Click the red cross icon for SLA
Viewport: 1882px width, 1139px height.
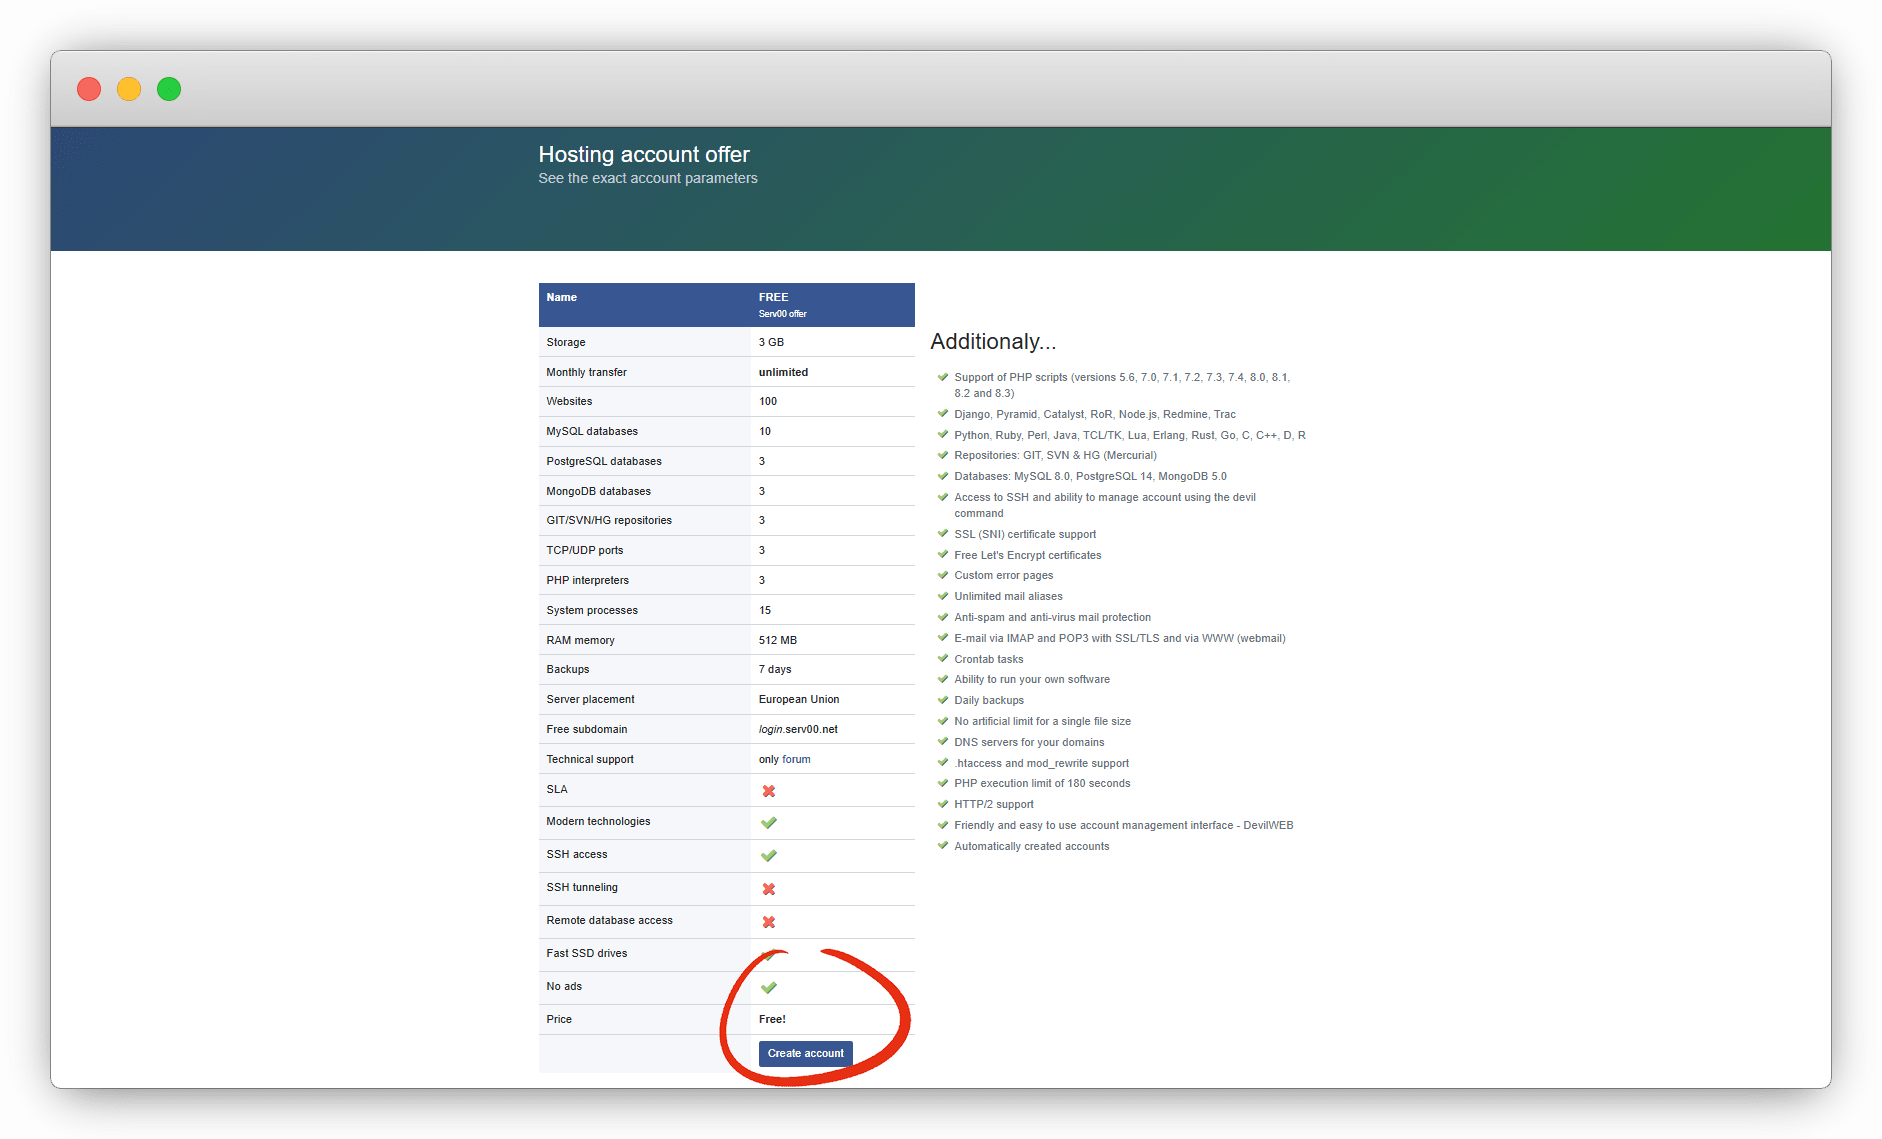coord(768,791)
